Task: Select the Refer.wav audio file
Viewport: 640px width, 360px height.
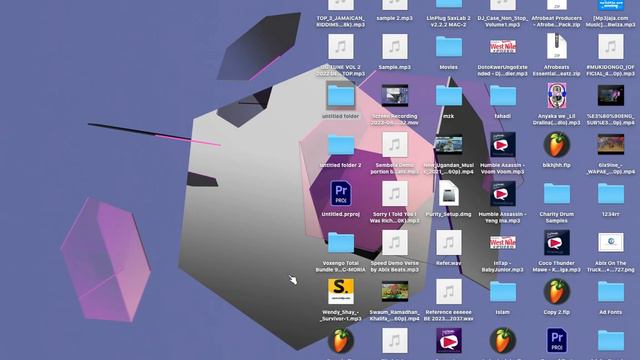Action: 449,243
